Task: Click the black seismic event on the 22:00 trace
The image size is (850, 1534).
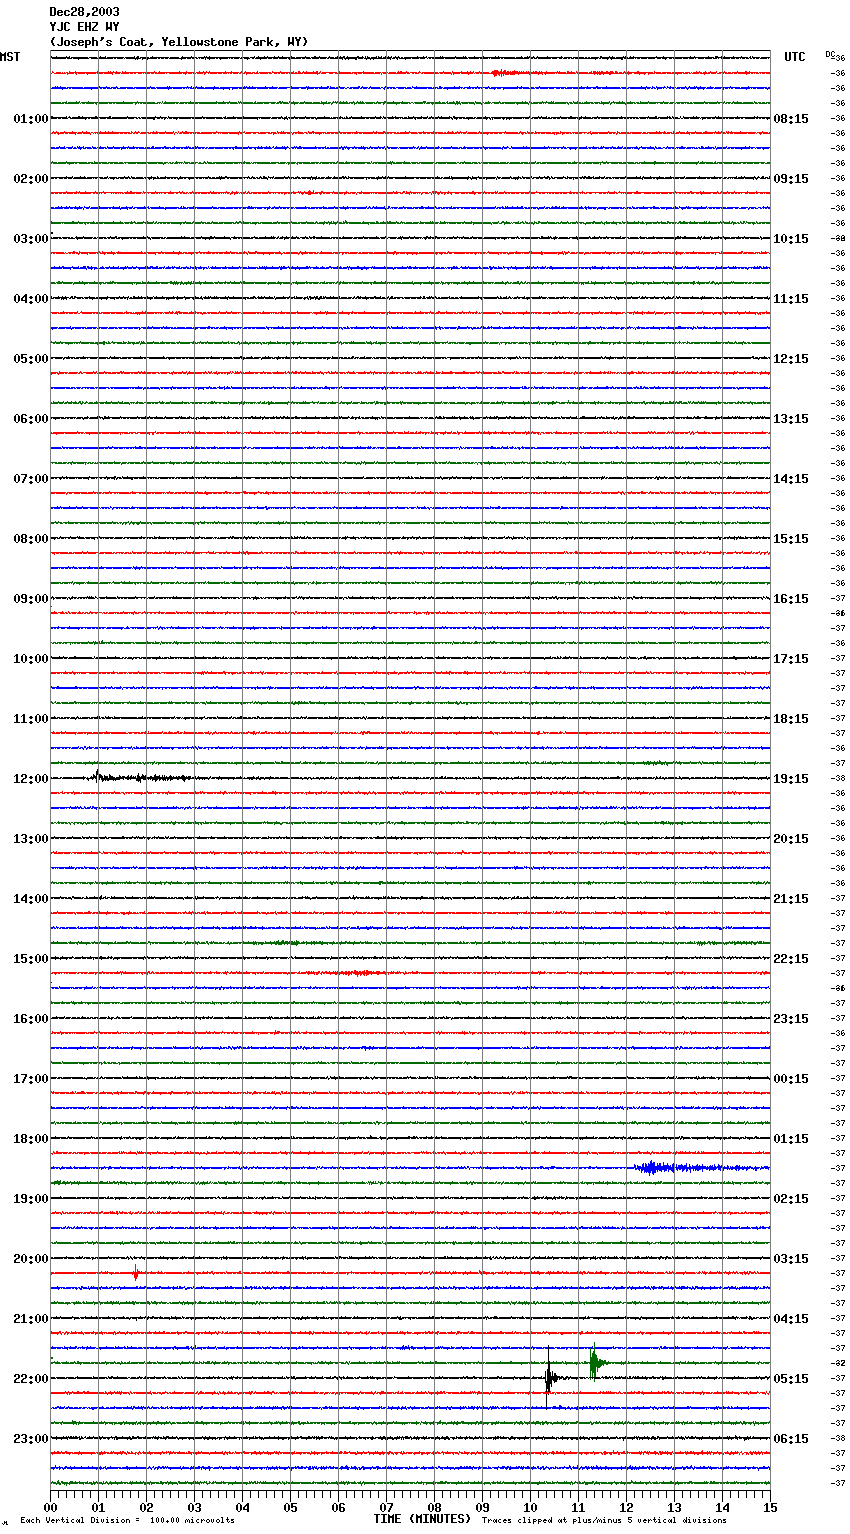Action: [x=550, y=1377]
